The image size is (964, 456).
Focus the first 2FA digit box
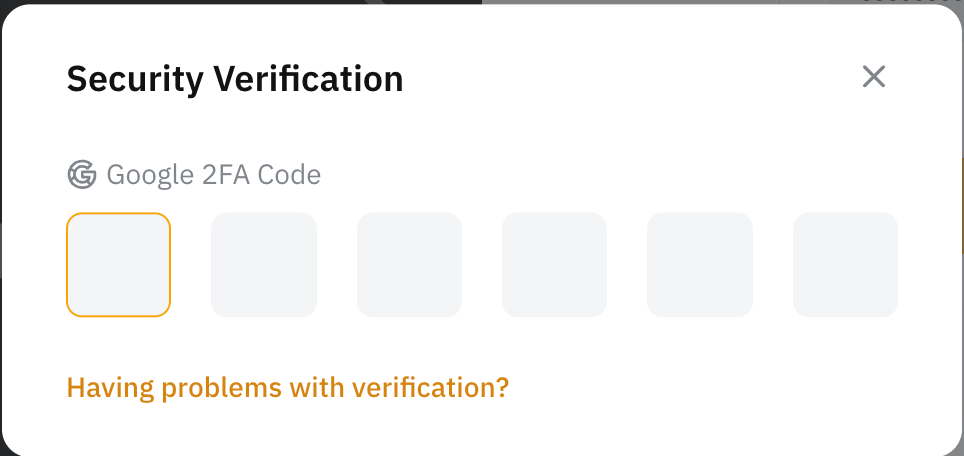click(x=118, y=265)
